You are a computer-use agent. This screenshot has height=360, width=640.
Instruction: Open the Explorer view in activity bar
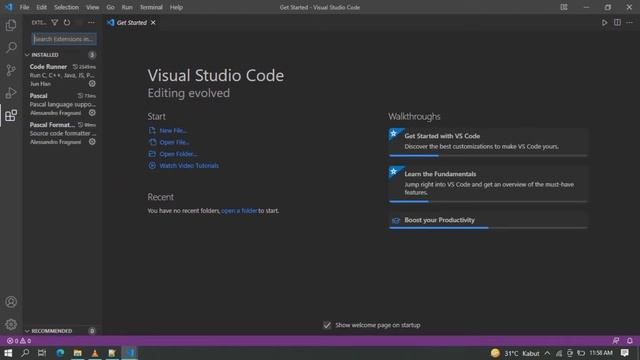[x=11, y=25]
